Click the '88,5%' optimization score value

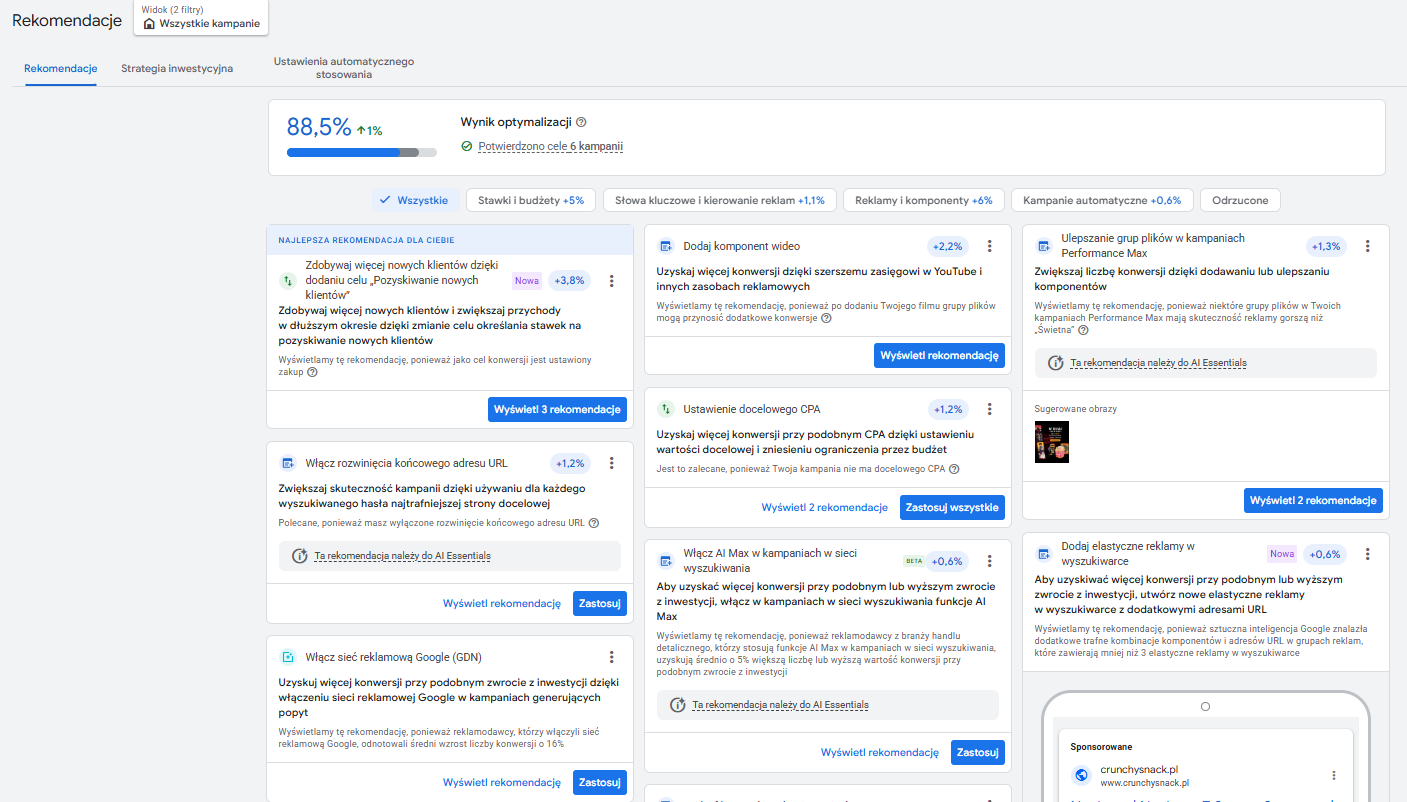[x=319, y=127]
